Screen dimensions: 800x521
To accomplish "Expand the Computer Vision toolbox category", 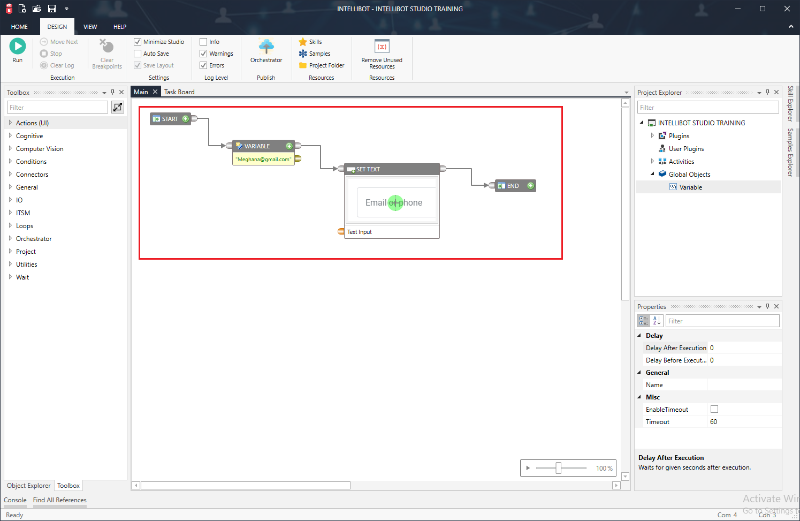I will (10, 148).
